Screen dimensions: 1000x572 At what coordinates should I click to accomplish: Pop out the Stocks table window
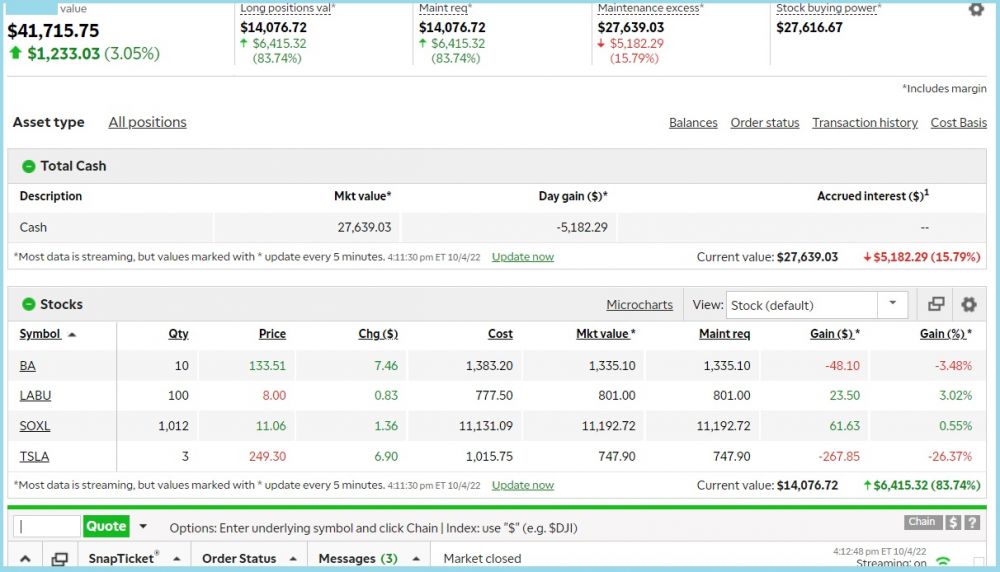(x=936, y=305)
